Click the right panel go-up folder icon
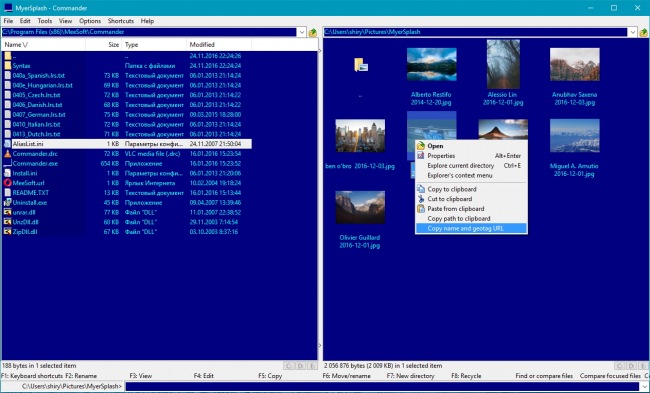Image resolution: width=650 pixels, height=393 pixels. click(x=644, y=32)
